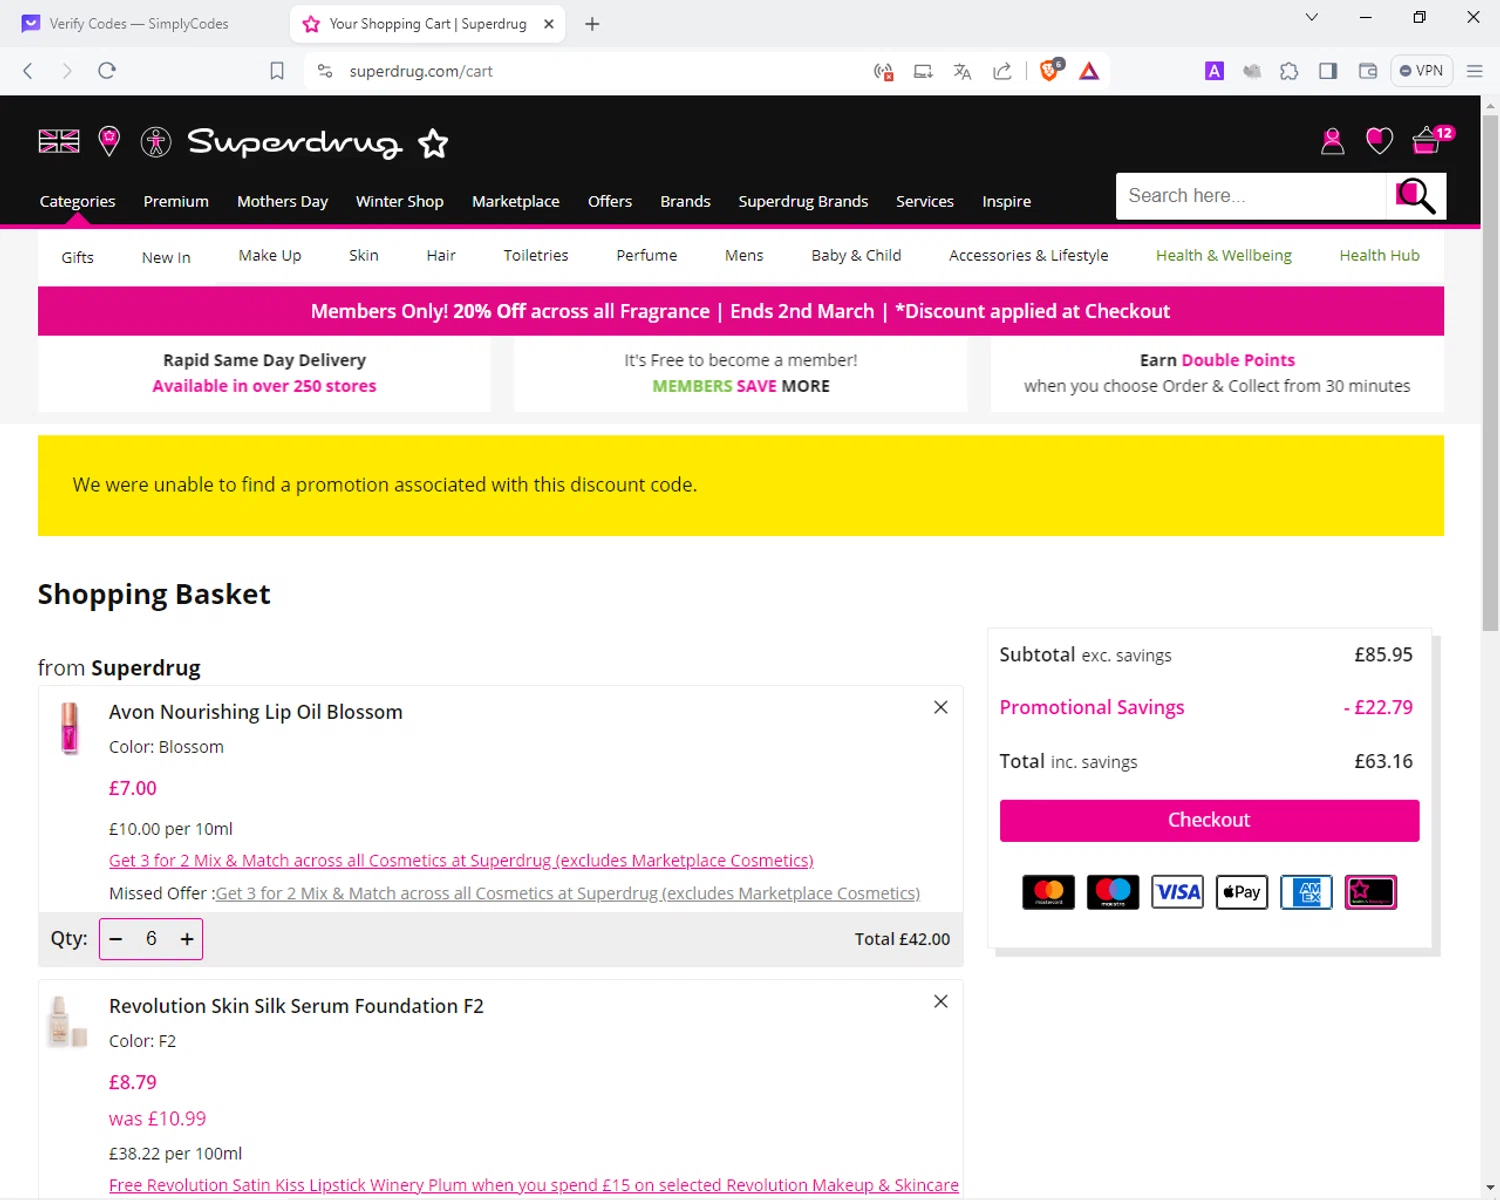Open the Categories menu

tap(77, 201)
